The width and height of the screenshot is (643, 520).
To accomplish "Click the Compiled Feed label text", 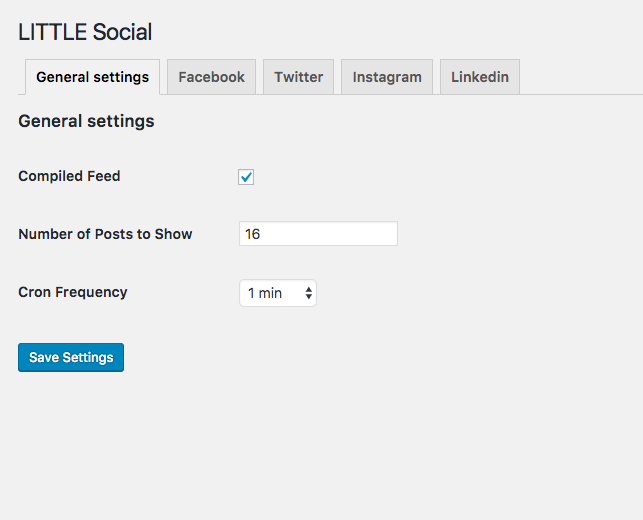I will coord(69,176).
